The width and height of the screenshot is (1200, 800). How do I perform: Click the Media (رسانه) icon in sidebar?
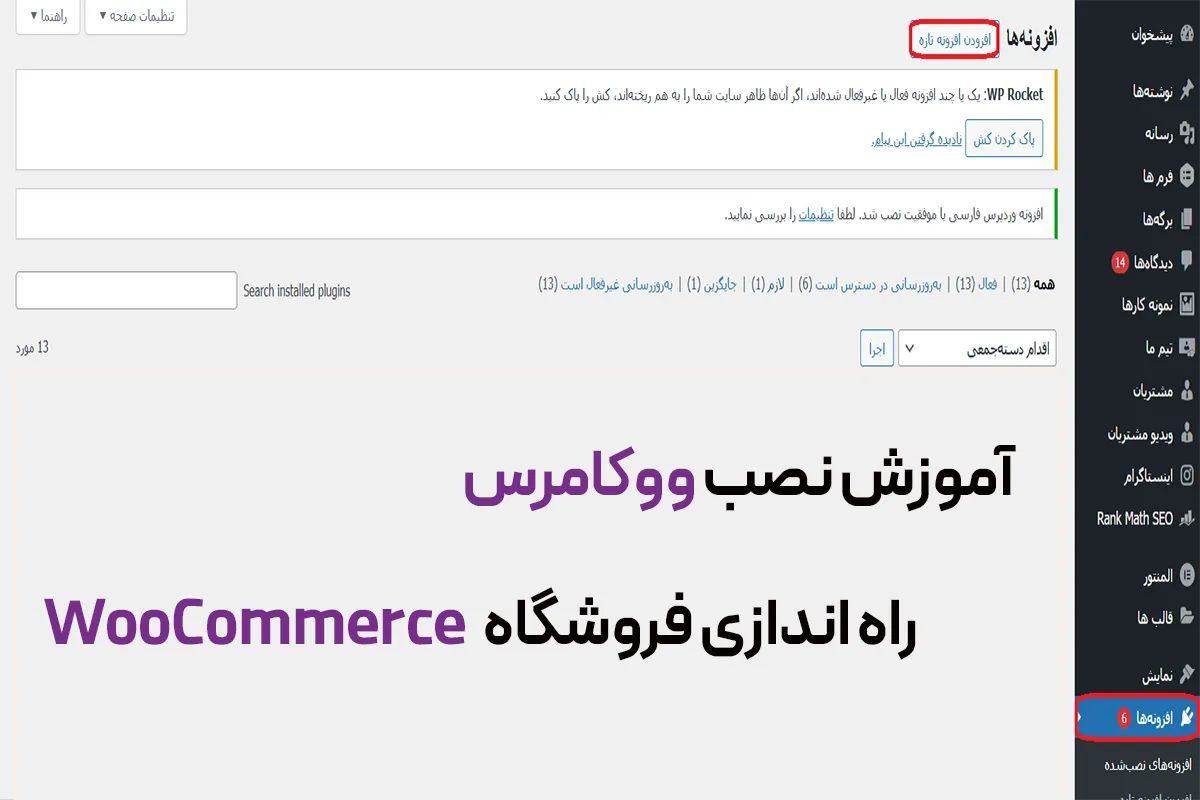[1188, 132]
